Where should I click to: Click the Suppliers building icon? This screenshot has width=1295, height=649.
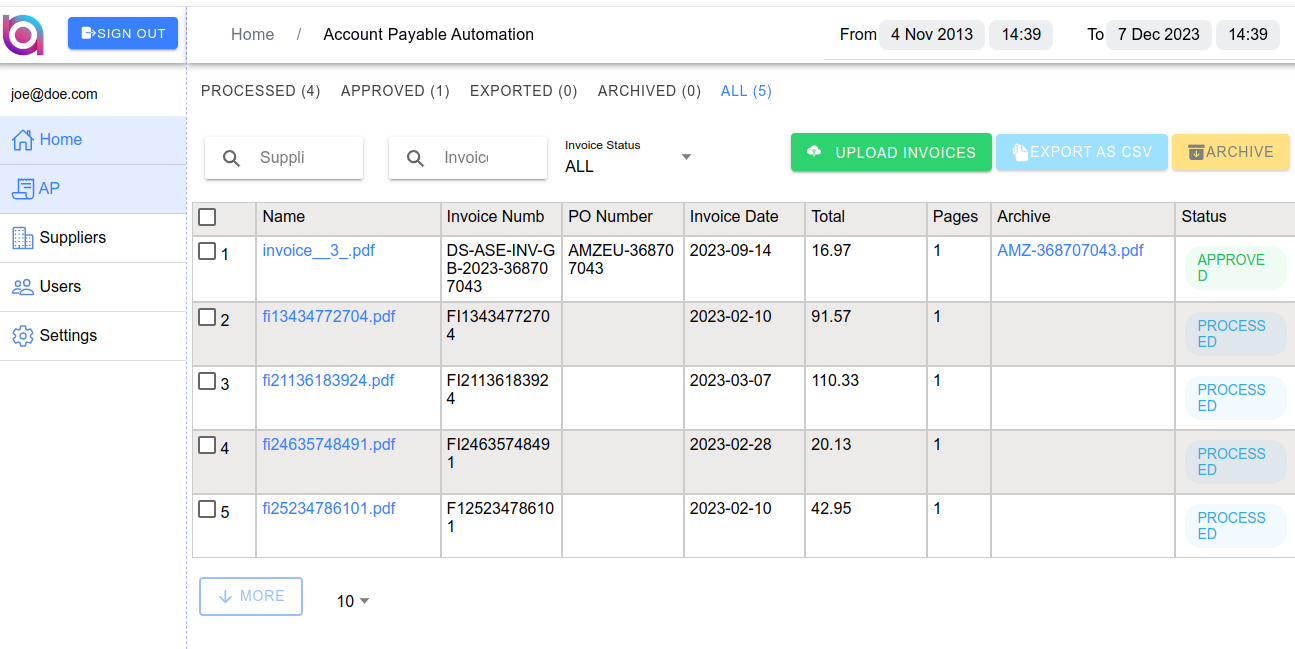(x=23, y=238)
